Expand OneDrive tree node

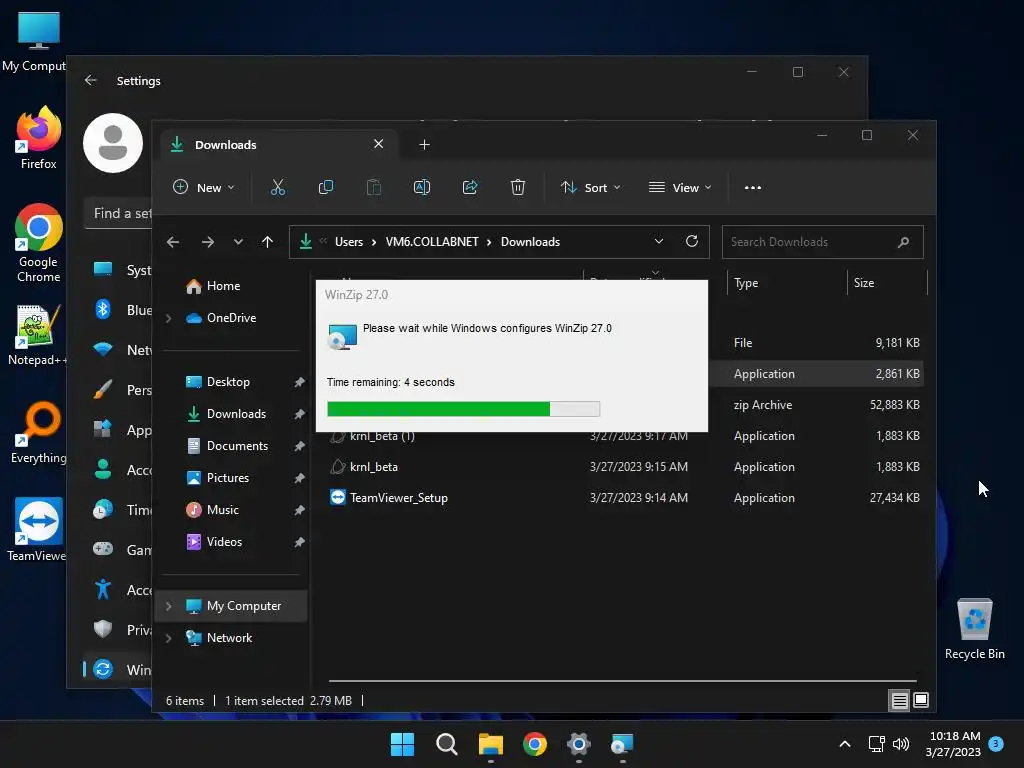[x=168, y=318]
